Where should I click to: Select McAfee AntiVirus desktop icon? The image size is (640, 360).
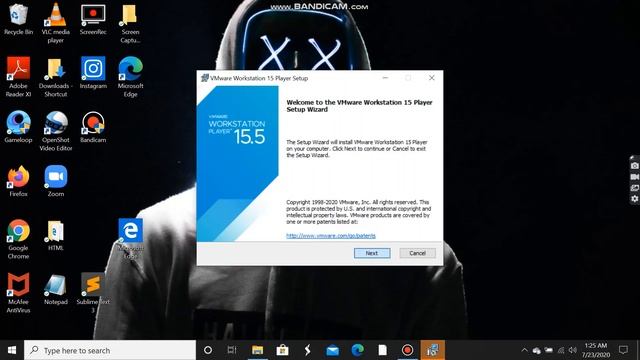(x=18, y=293)
